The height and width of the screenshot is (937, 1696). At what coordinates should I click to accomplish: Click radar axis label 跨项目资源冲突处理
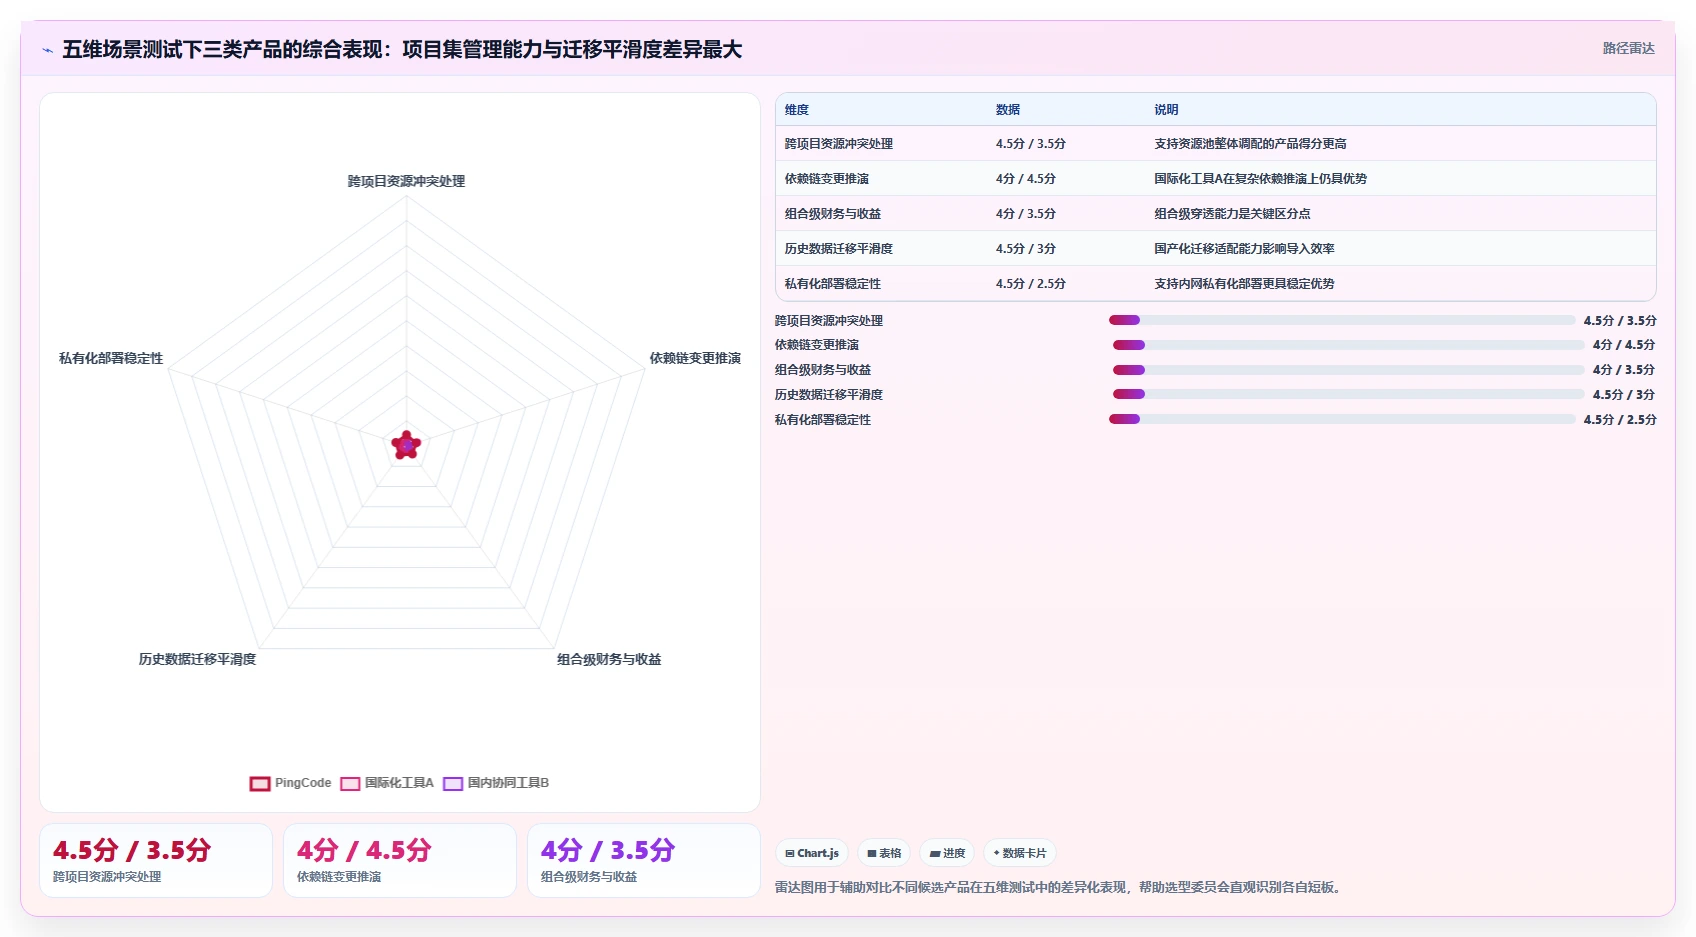[x=406, y=181]
